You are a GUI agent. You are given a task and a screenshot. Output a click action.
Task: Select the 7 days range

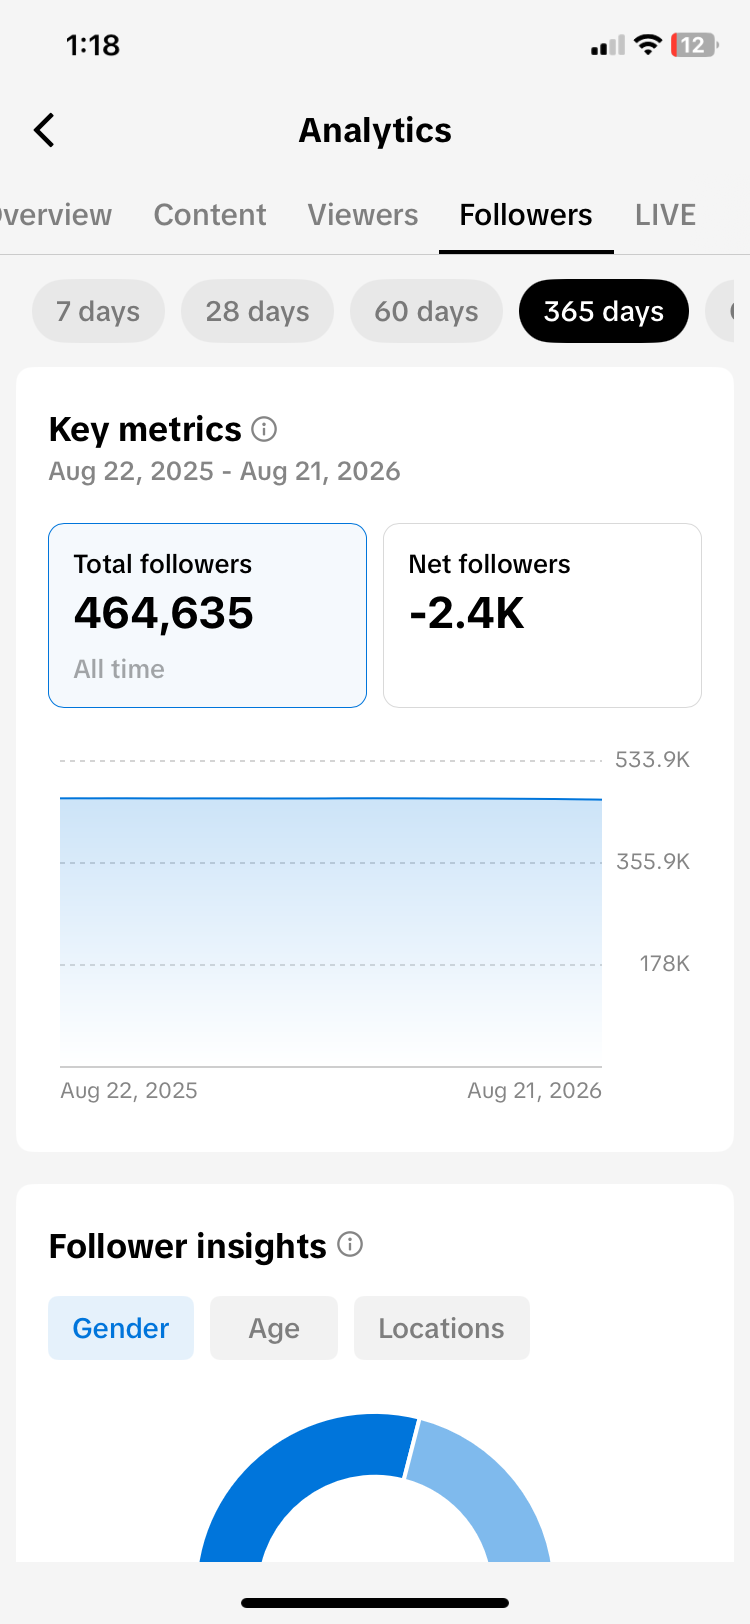point(98,311)
